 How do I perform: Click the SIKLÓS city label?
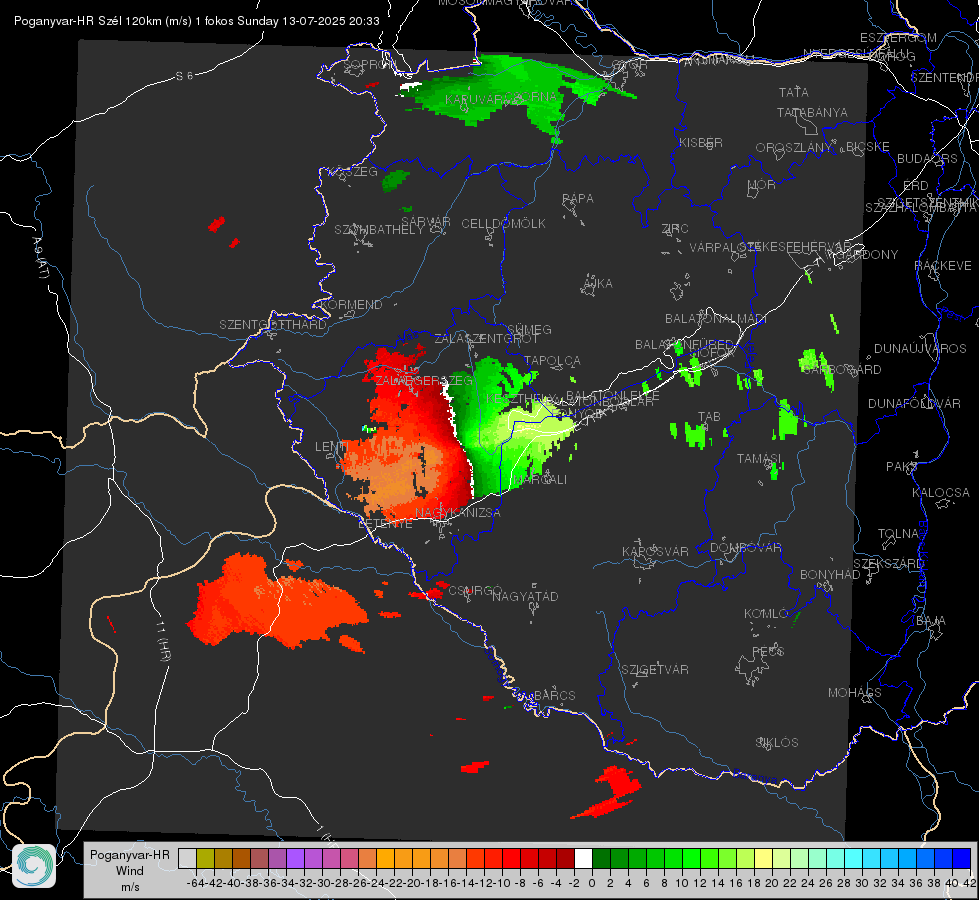pyautogui.click(x=777, y=743)
